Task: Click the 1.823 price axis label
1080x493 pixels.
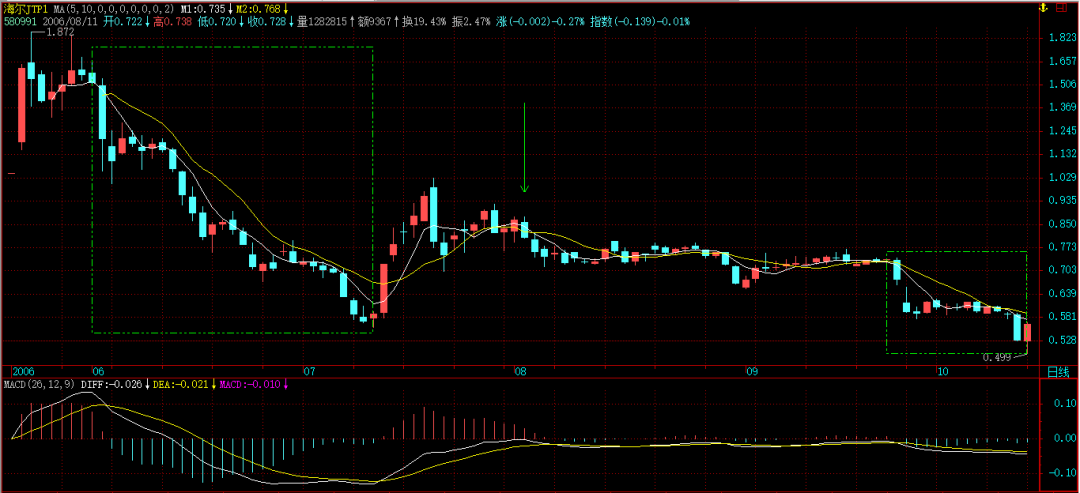Action: [1063, 38]
